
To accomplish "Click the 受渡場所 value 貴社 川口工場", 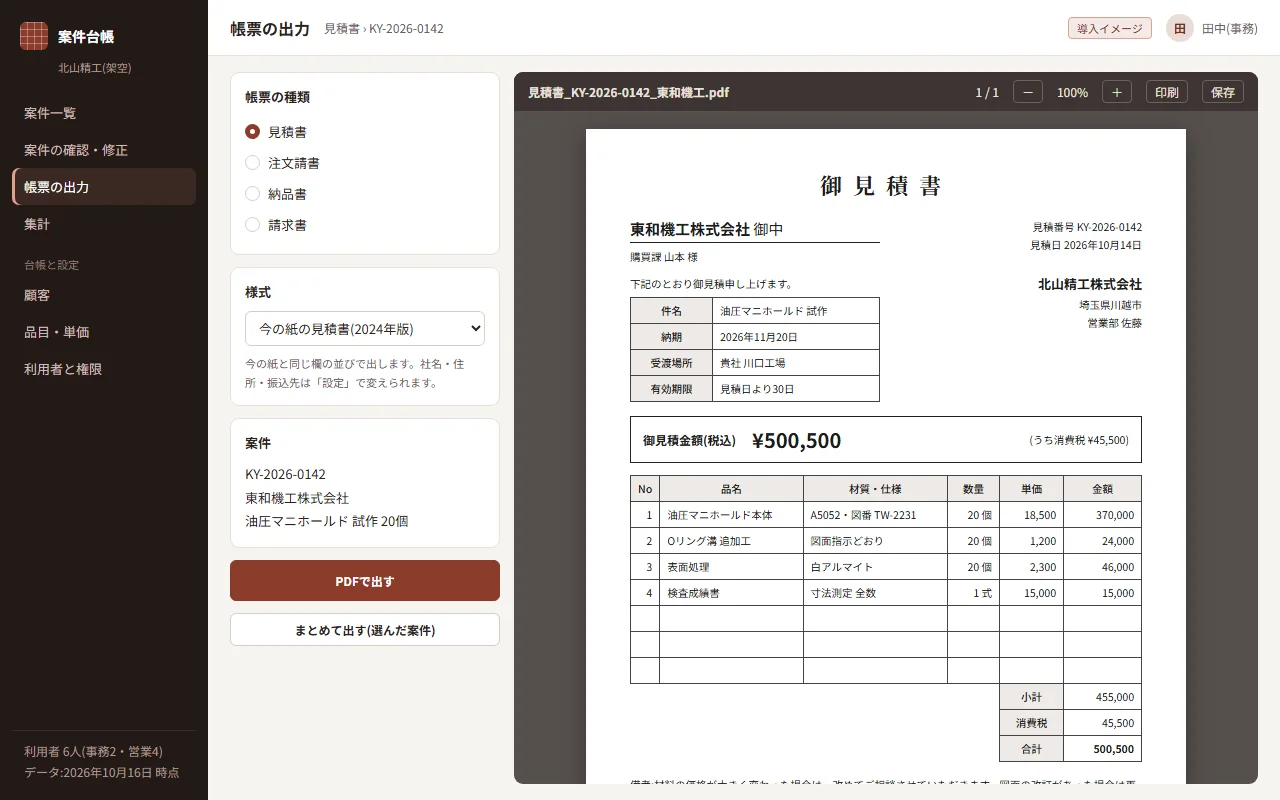I will click(x=796, y=363).
